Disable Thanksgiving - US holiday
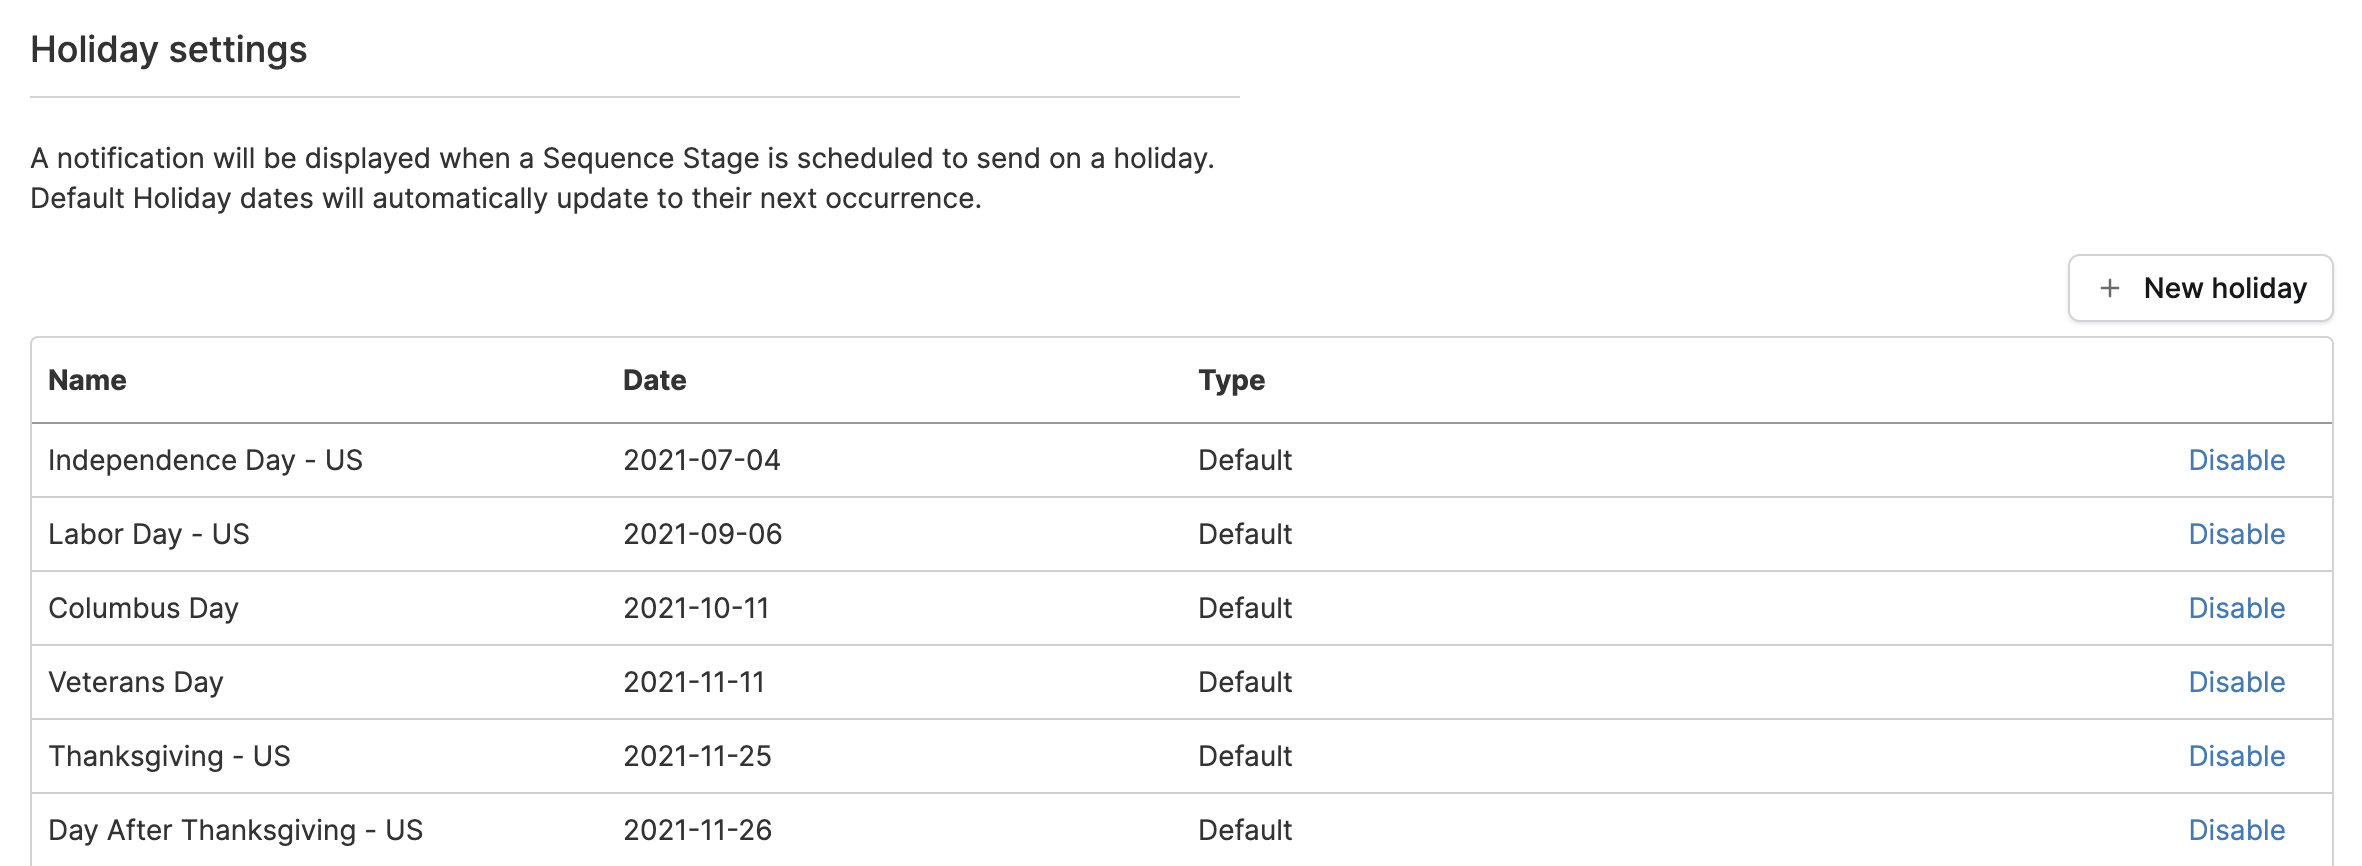 [x=2236, y=756]
